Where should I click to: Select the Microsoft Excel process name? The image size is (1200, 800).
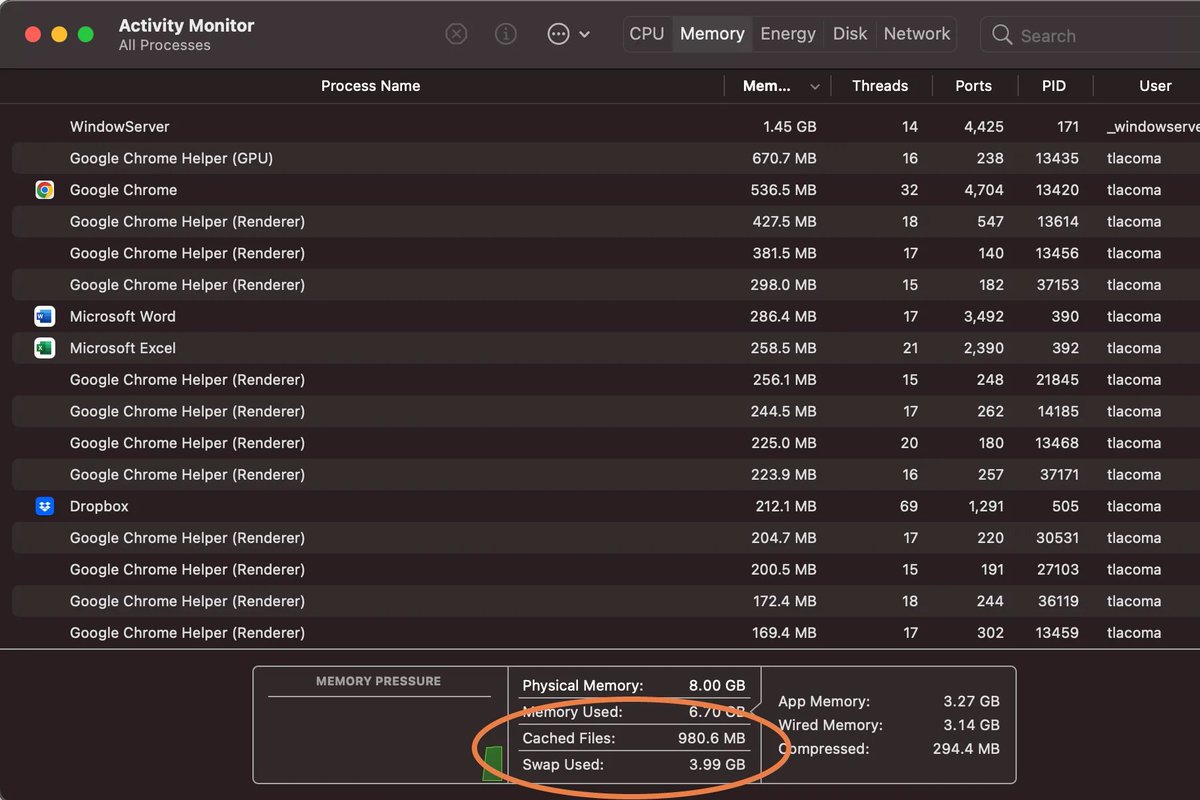point(122,348)
